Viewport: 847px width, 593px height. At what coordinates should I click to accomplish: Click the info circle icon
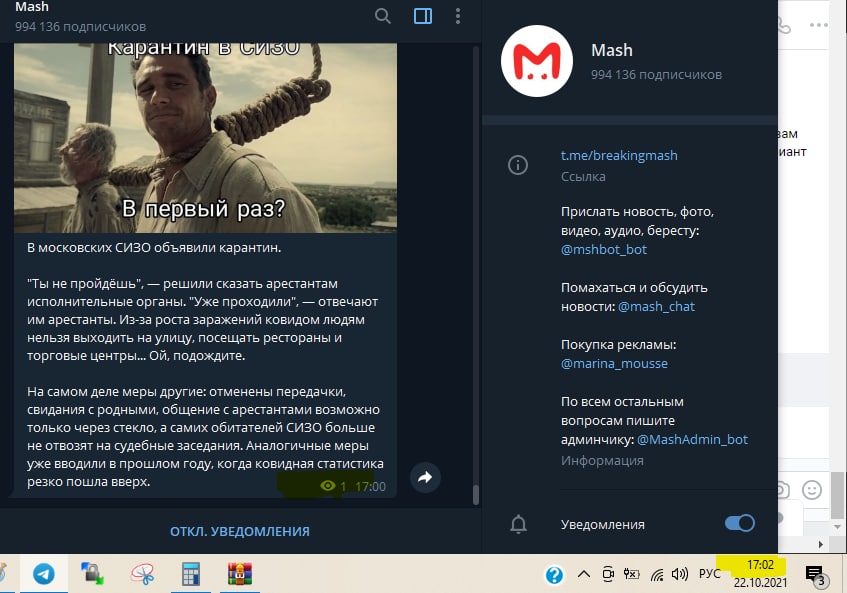click(517, 165)
